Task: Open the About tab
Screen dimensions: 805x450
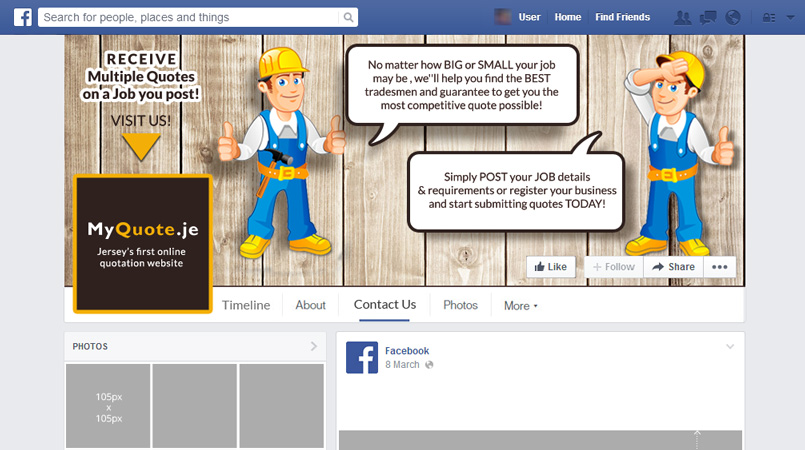Action: point(311,305)
